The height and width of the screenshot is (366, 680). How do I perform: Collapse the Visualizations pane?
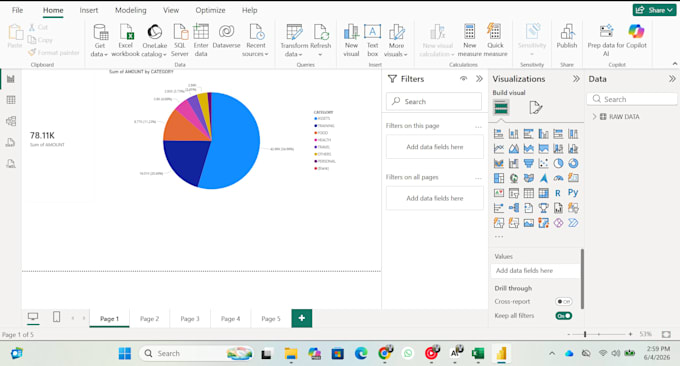[x=576, y=78]
